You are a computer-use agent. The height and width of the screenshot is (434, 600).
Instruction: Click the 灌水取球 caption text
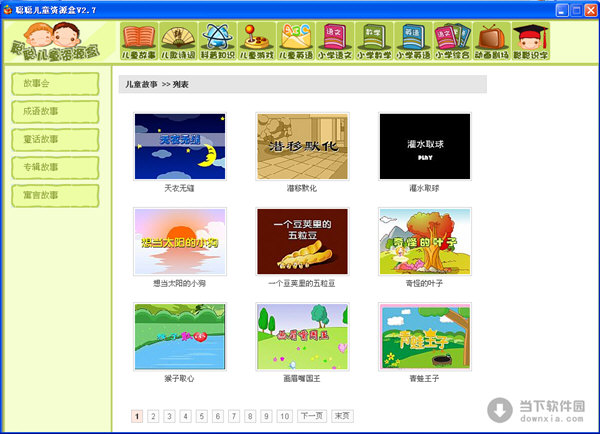click(424, 188)
